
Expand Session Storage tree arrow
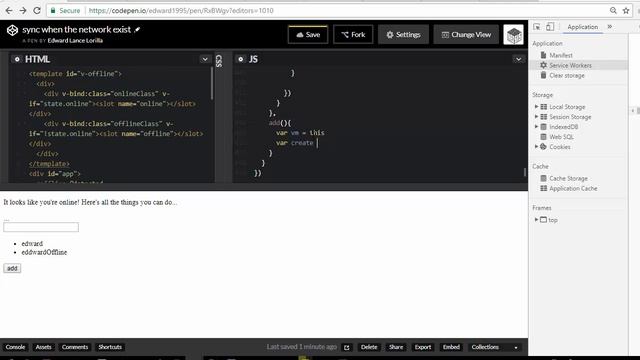click(x=536, y=117)
